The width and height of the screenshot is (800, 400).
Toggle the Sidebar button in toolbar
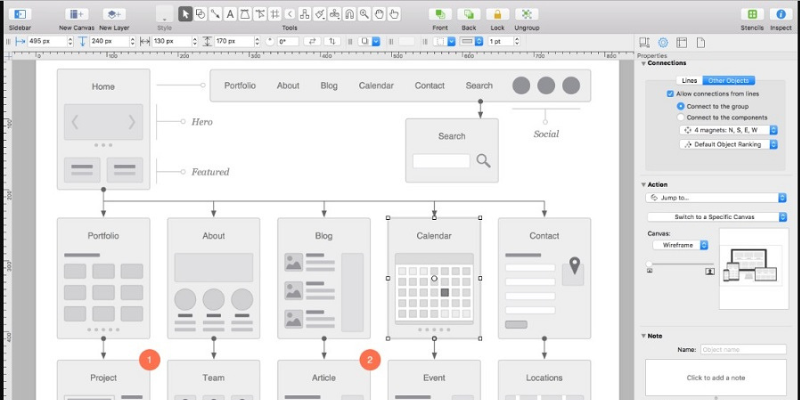20,14
